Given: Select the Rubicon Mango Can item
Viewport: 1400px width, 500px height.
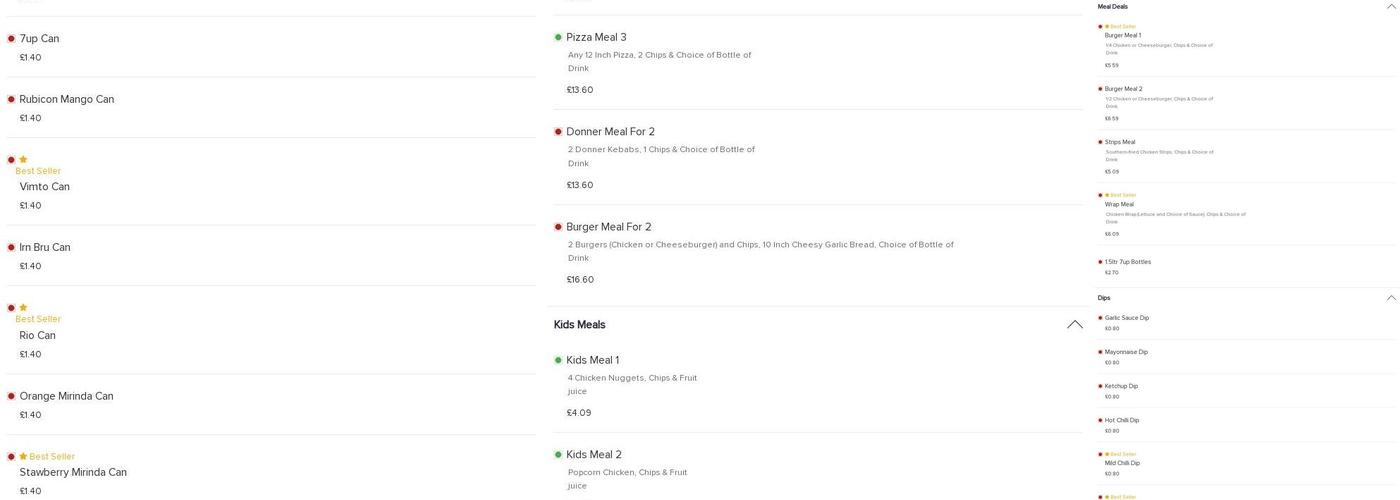Looking at the screenshot, I should [67, 100].
